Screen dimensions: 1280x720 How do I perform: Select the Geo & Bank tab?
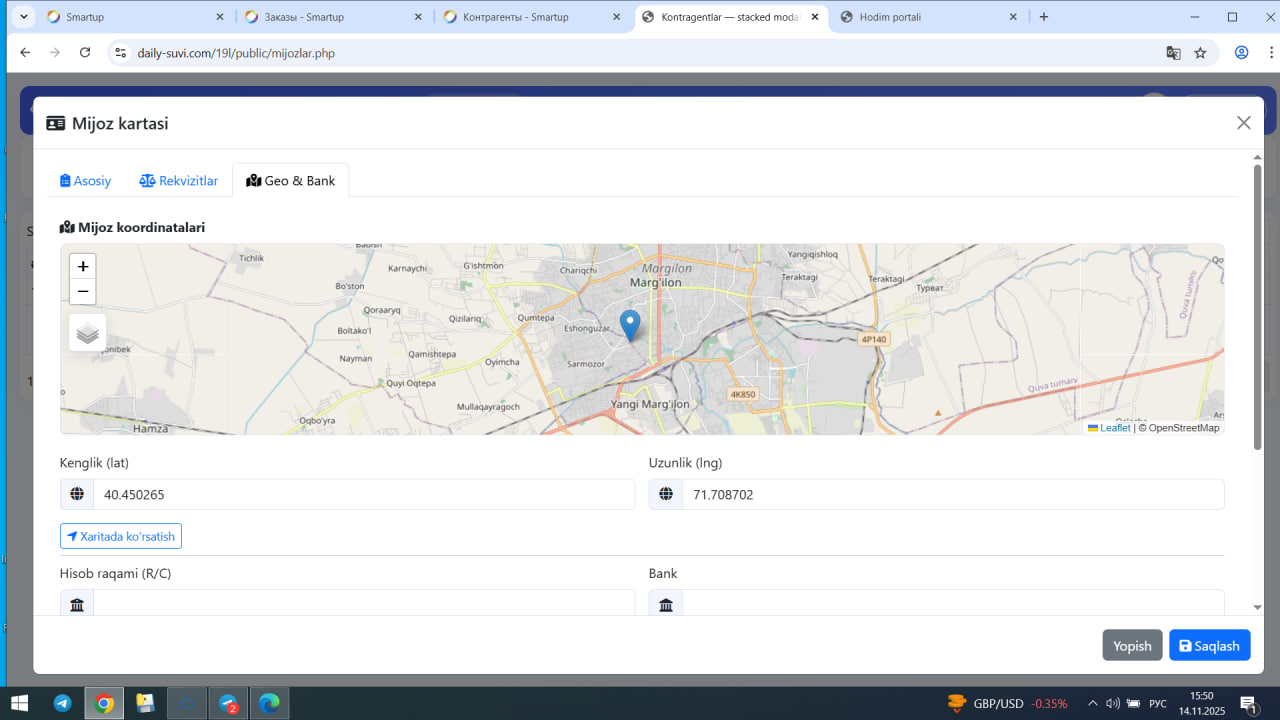291,181
